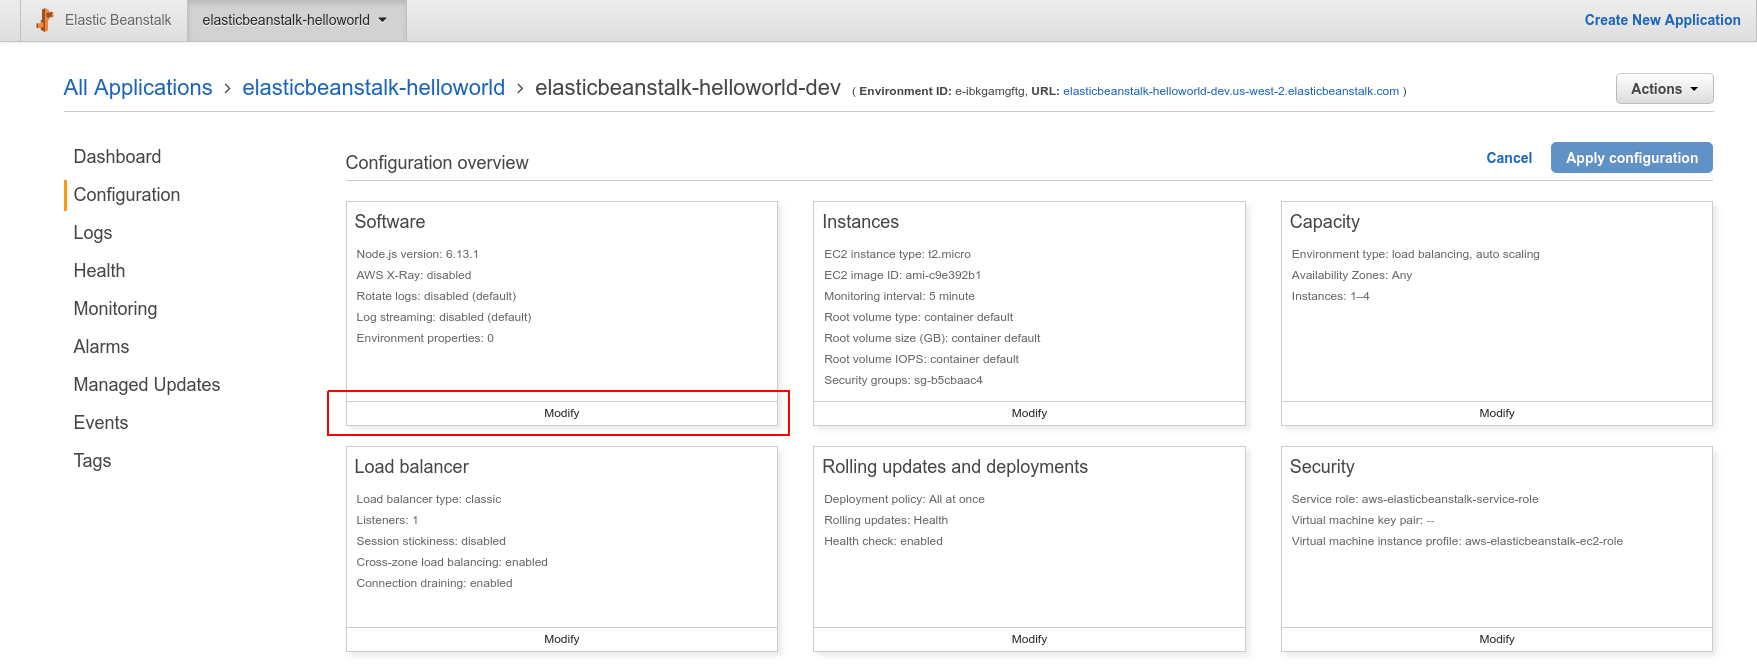Go to the Health page
This screenshot has height=665, width=1757.
coord(99,271)
